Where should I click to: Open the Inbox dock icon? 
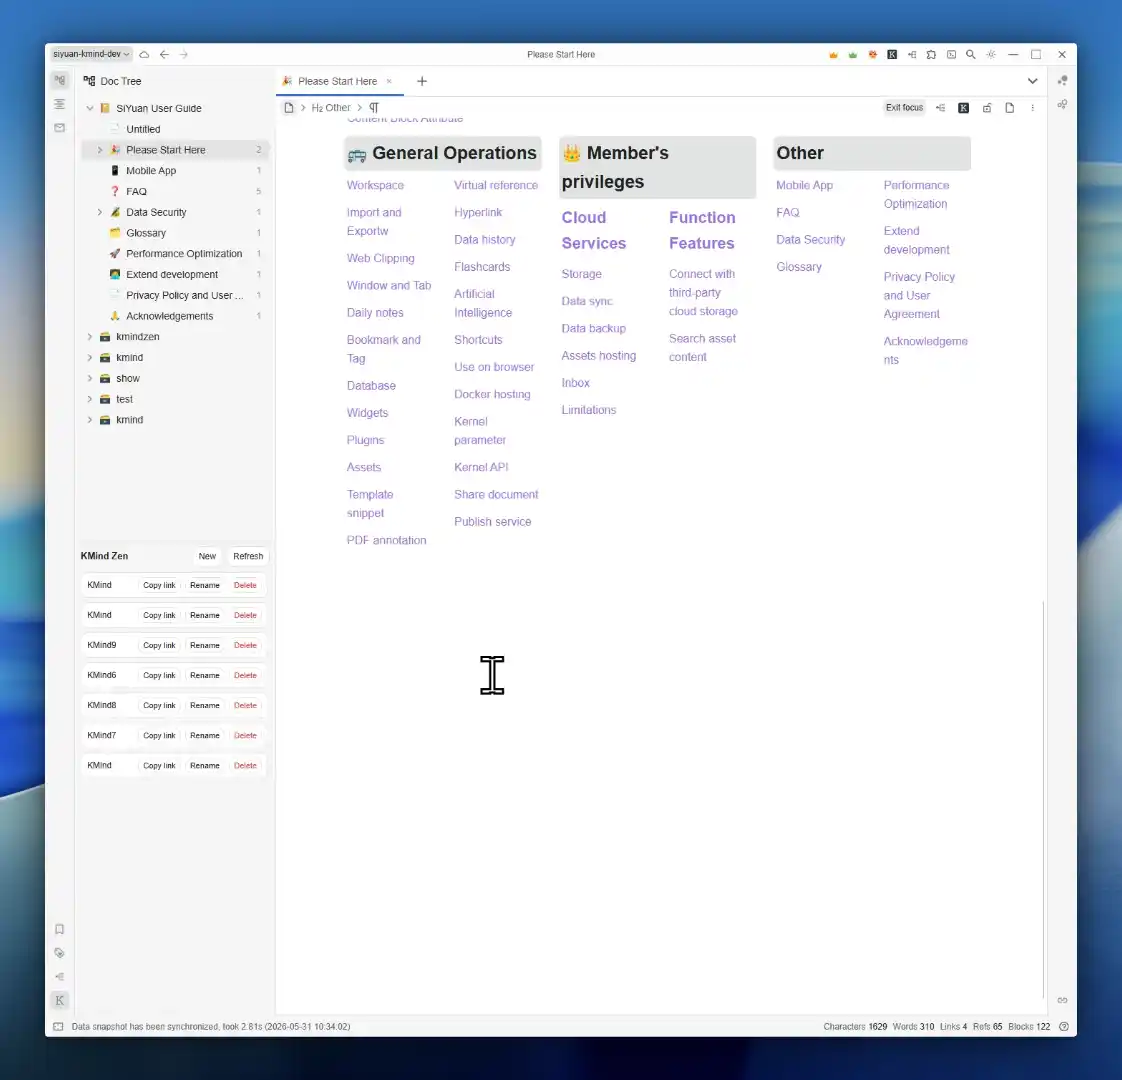(59, 128)
